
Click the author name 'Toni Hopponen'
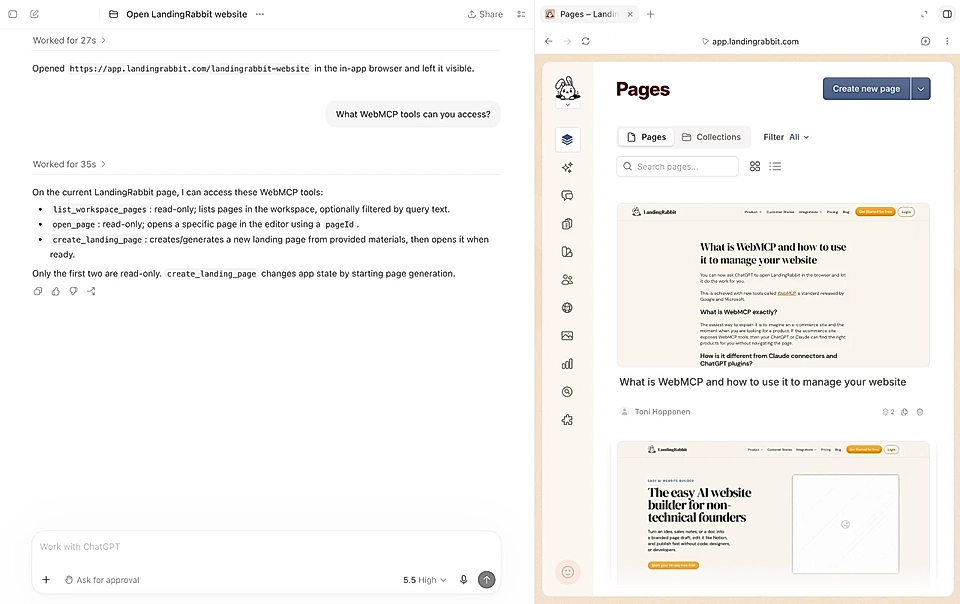pos(662,412)
